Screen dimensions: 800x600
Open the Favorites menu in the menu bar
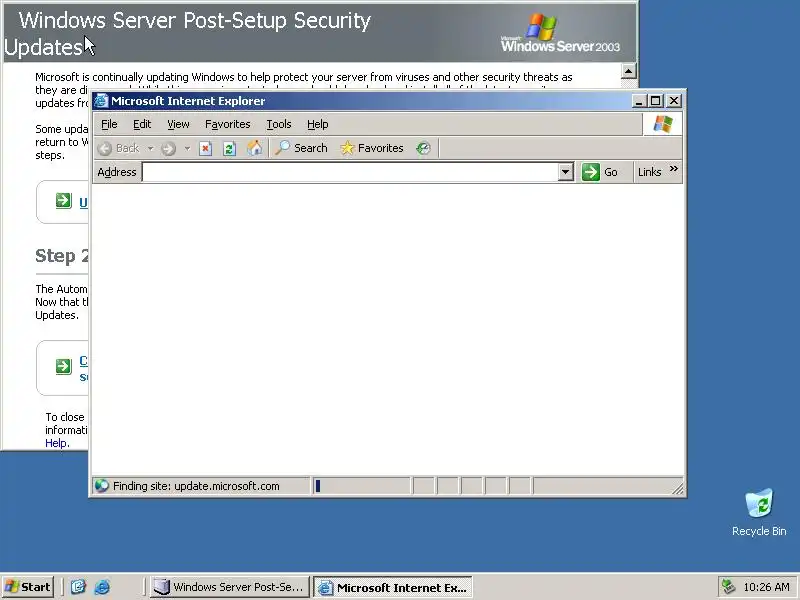[x=228, y=124]
